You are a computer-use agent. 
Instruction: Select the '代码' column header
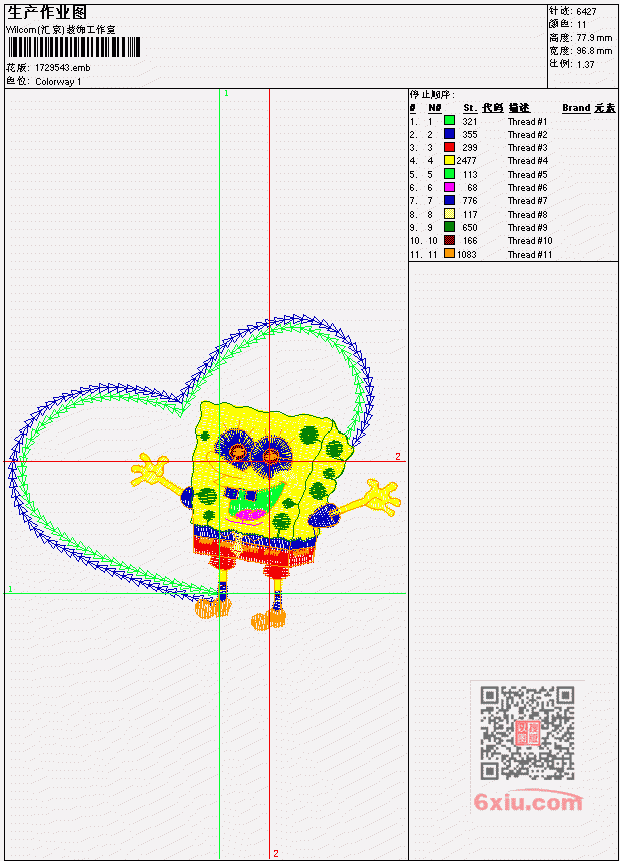pyautogui.click(x=493, y=108)
